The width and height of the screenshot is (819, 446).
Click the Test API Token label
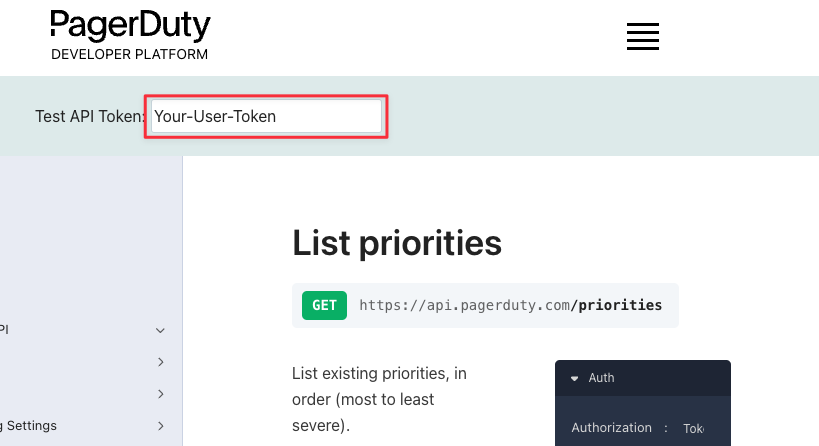pyautogui.click(x=90, y=116)
